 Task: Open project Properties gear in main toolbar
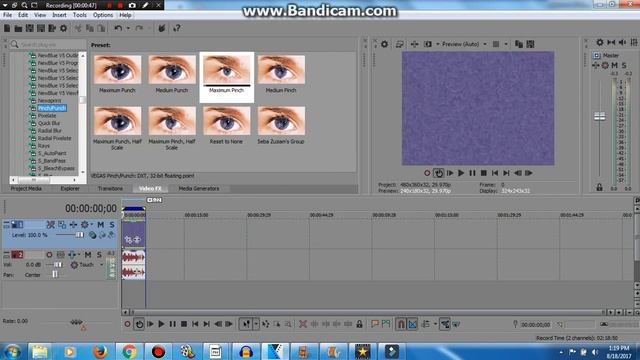point(63,28)
